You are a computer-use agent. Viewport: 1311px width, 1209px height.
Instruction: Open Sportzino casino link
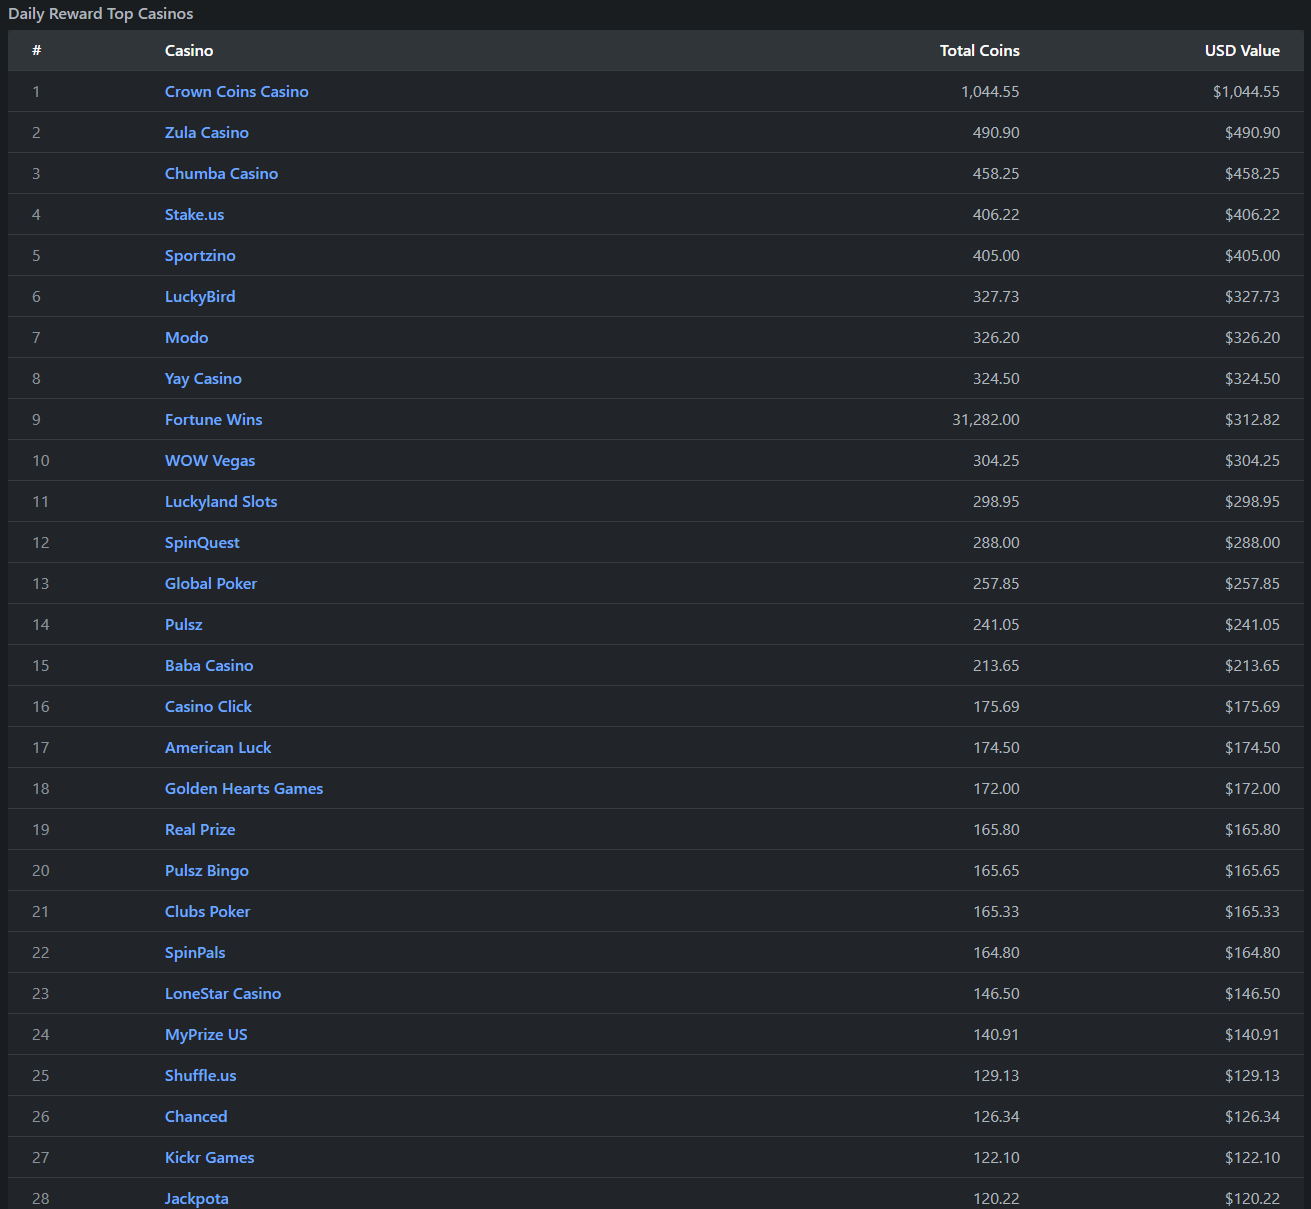pyautogui.click(x=200, y=255)
